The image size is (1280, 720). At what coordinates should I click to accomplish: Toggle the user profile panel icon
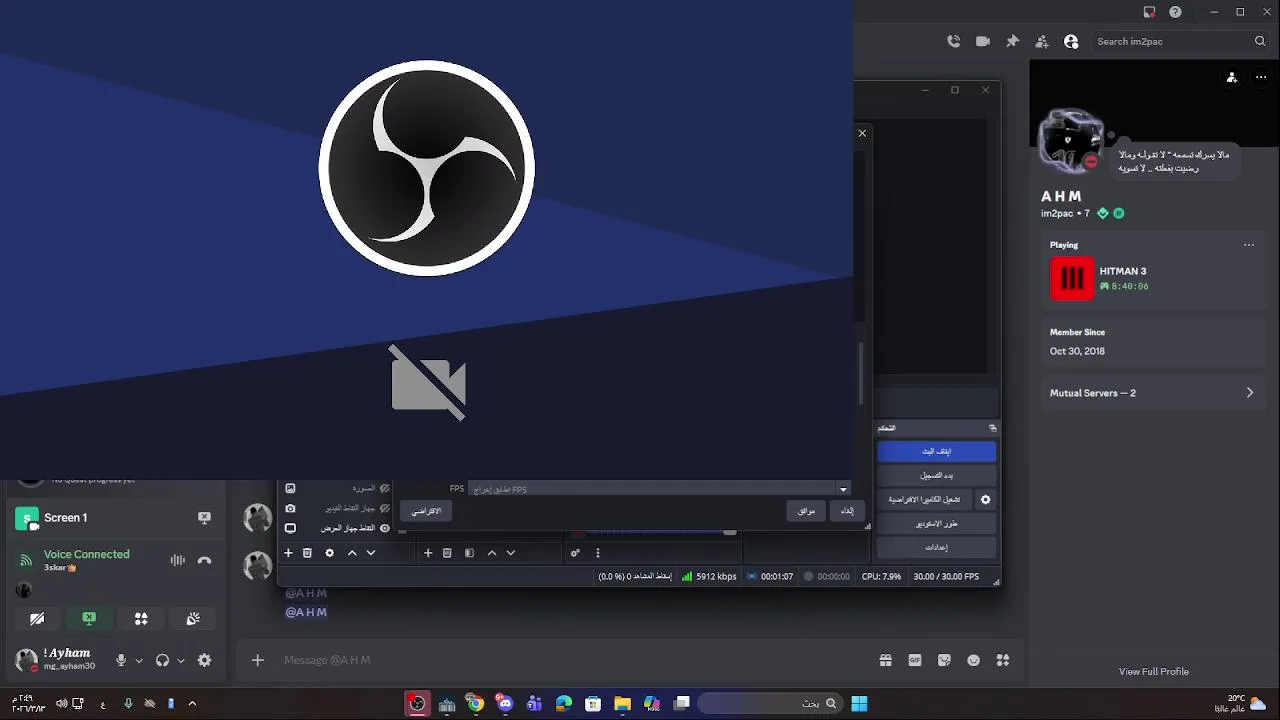[x=1071, y=41]
